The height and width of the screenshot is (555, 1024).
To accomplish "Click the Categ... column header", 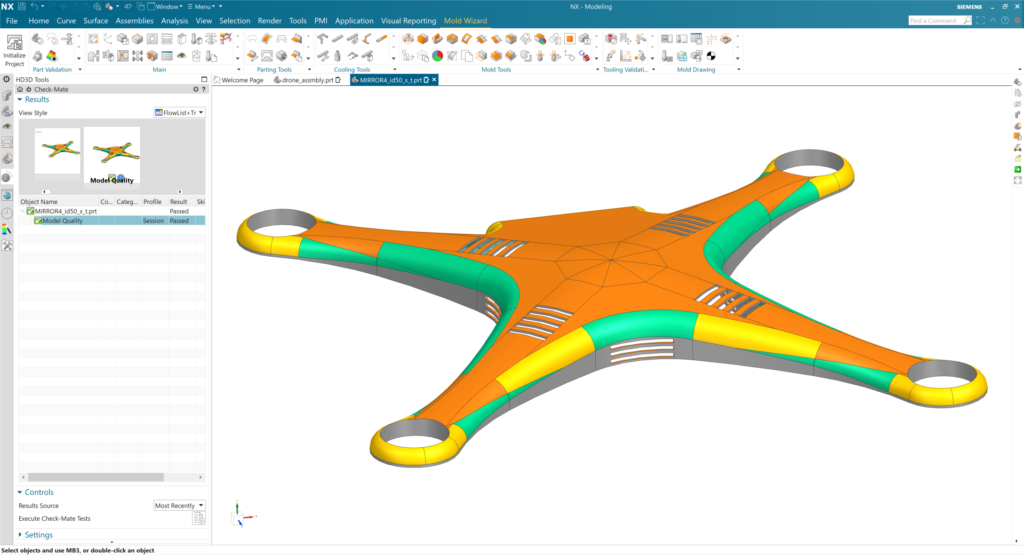I will click(x=127, y=202).
